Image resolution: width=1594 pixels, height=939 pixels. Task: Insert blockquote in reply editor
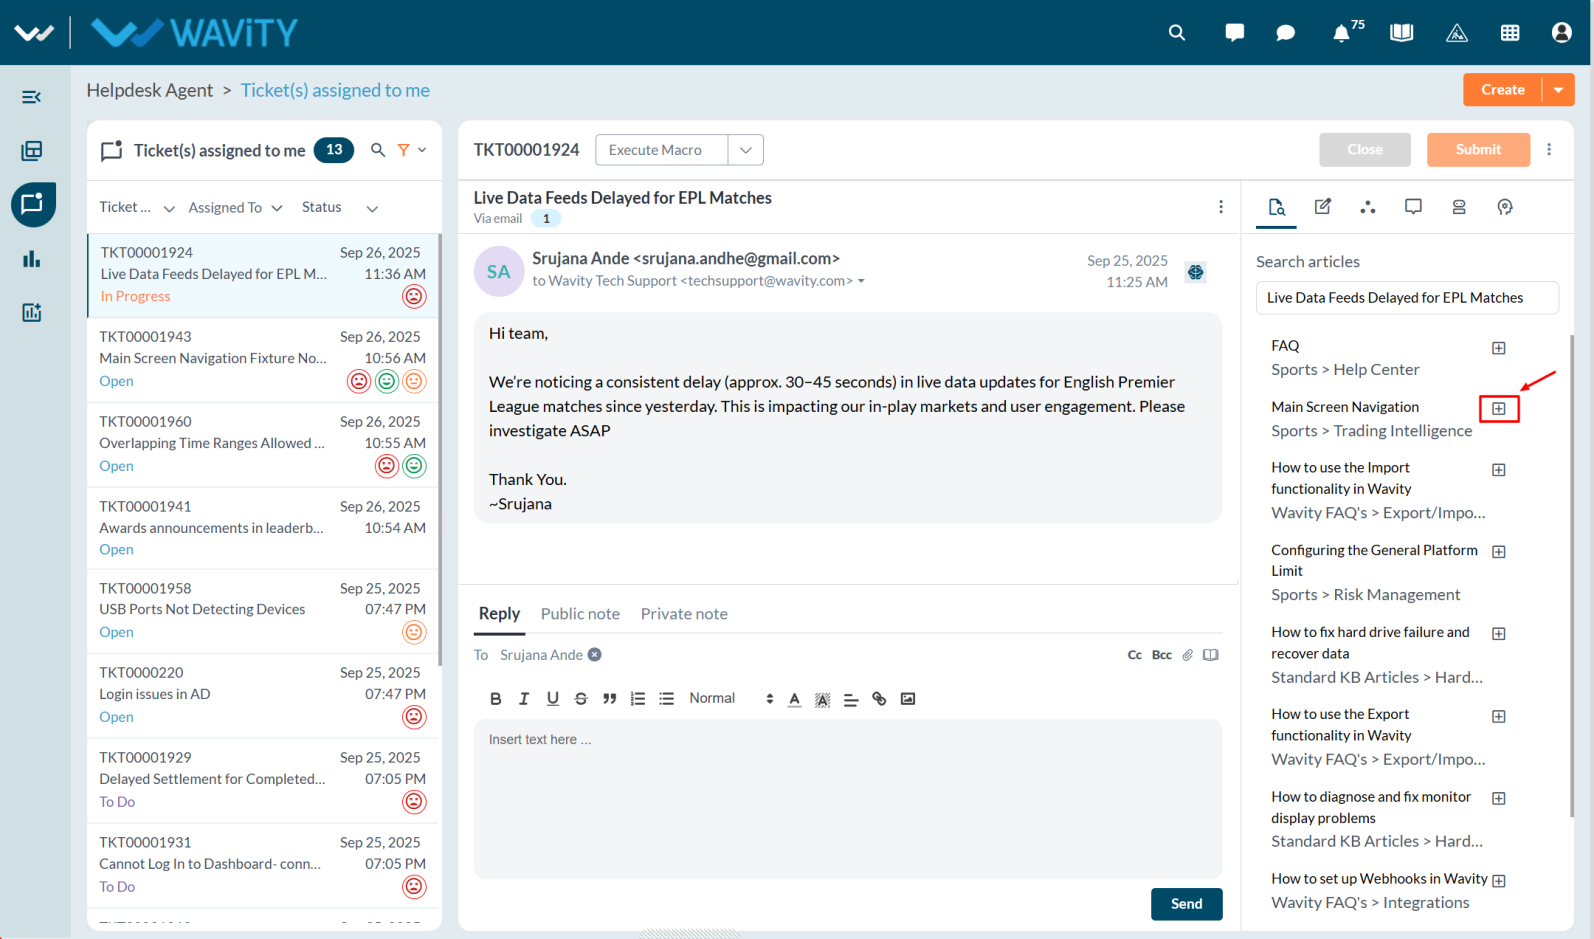coord(609,699)
